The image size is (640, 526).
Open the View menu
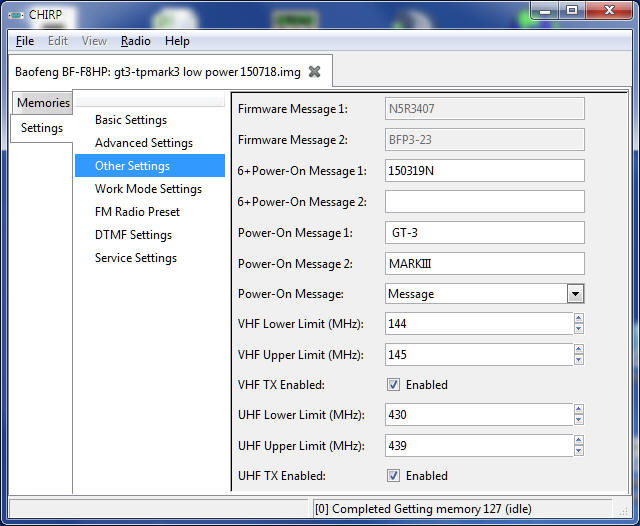click(x=94, y=41)
